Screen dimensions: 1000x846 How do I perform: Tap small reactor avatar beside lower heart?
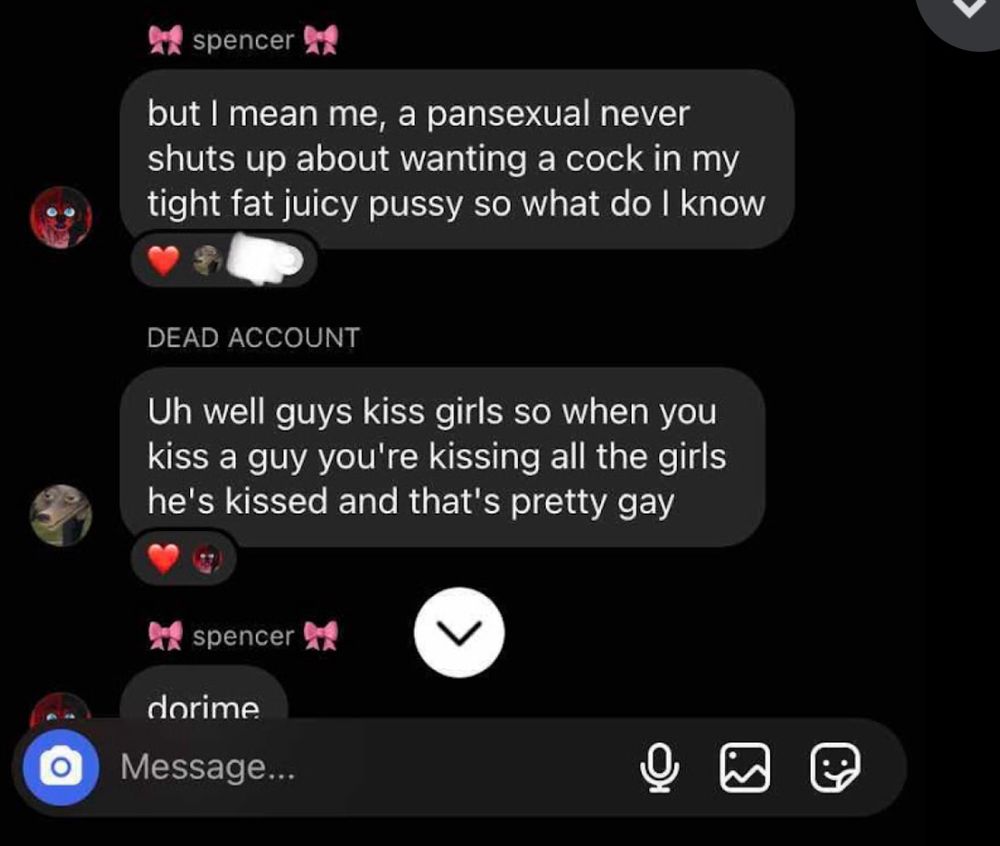pos(208,558)
